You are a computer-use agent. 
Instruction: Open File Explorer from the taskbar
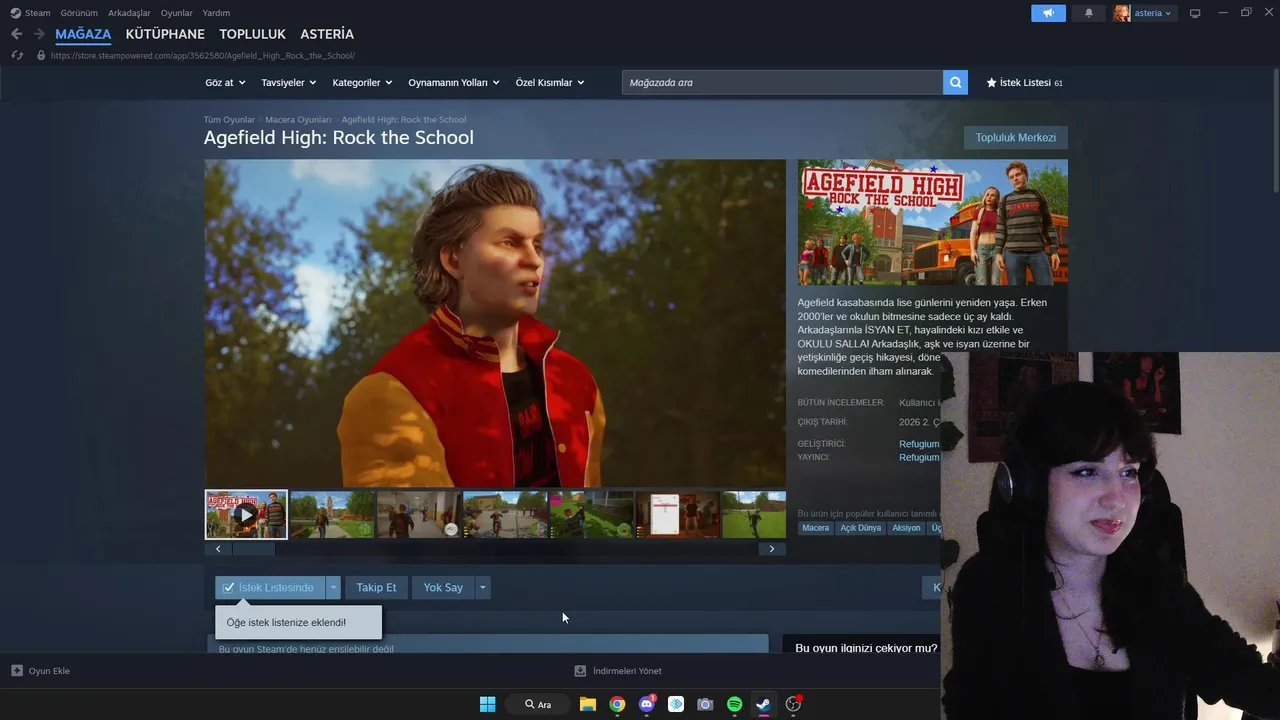tap(588, 704)
